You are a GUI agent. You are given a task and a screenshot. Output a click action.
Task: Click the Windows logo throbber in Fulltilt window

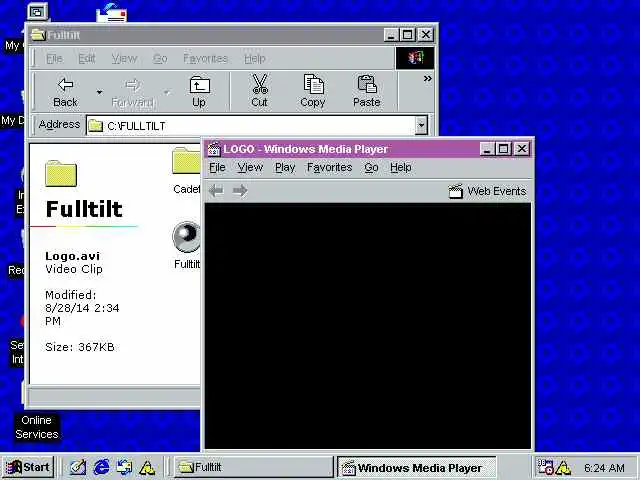(x=415, y=58)
